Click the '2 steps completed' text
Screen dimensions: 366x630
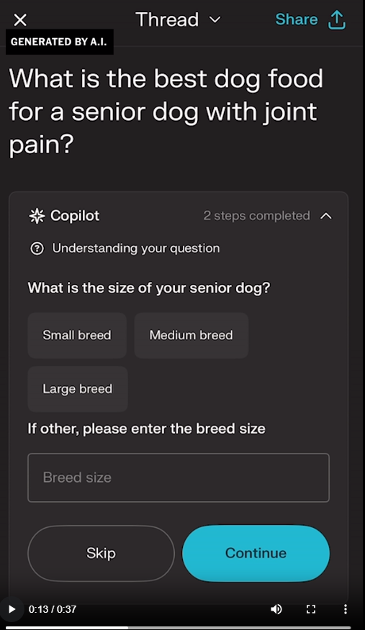coord(257,216)
